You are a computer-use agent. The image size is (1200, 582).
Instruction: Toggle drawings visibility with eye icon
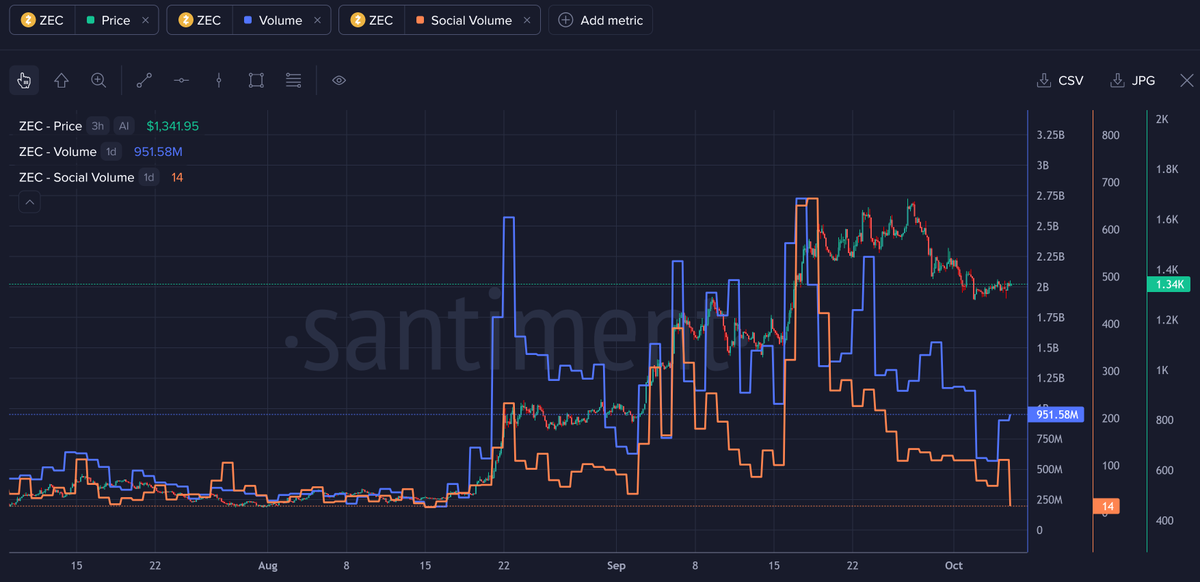pos(339,80)
